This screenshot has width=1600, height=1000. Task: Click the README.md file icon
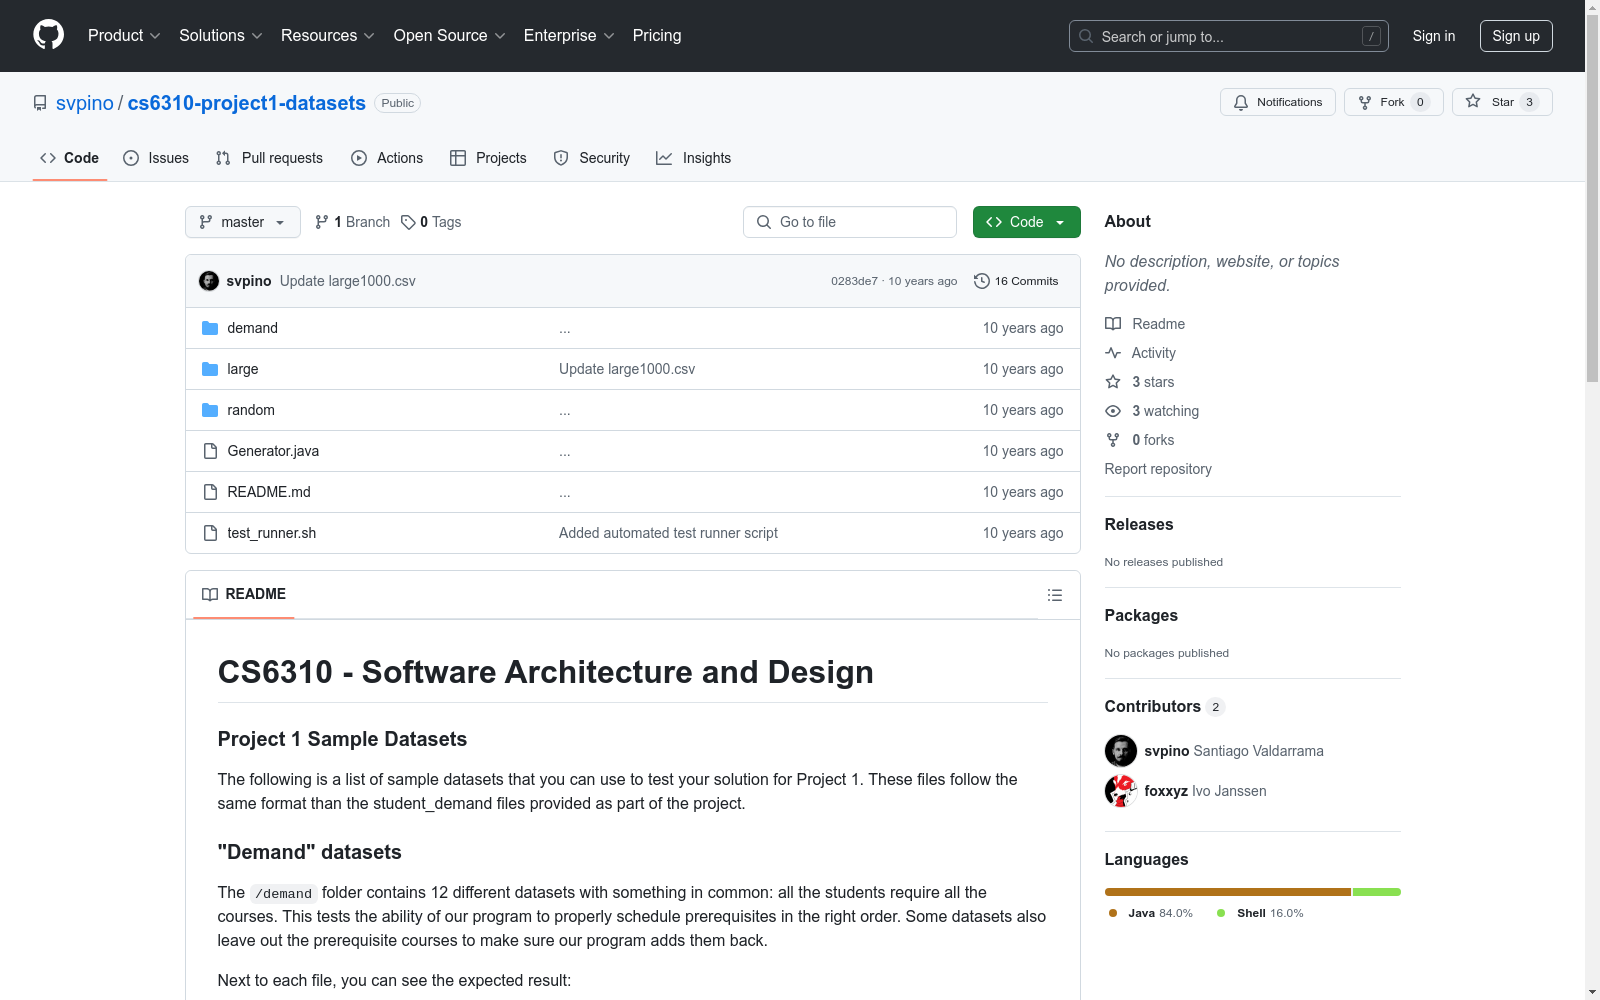coord(210,492)
